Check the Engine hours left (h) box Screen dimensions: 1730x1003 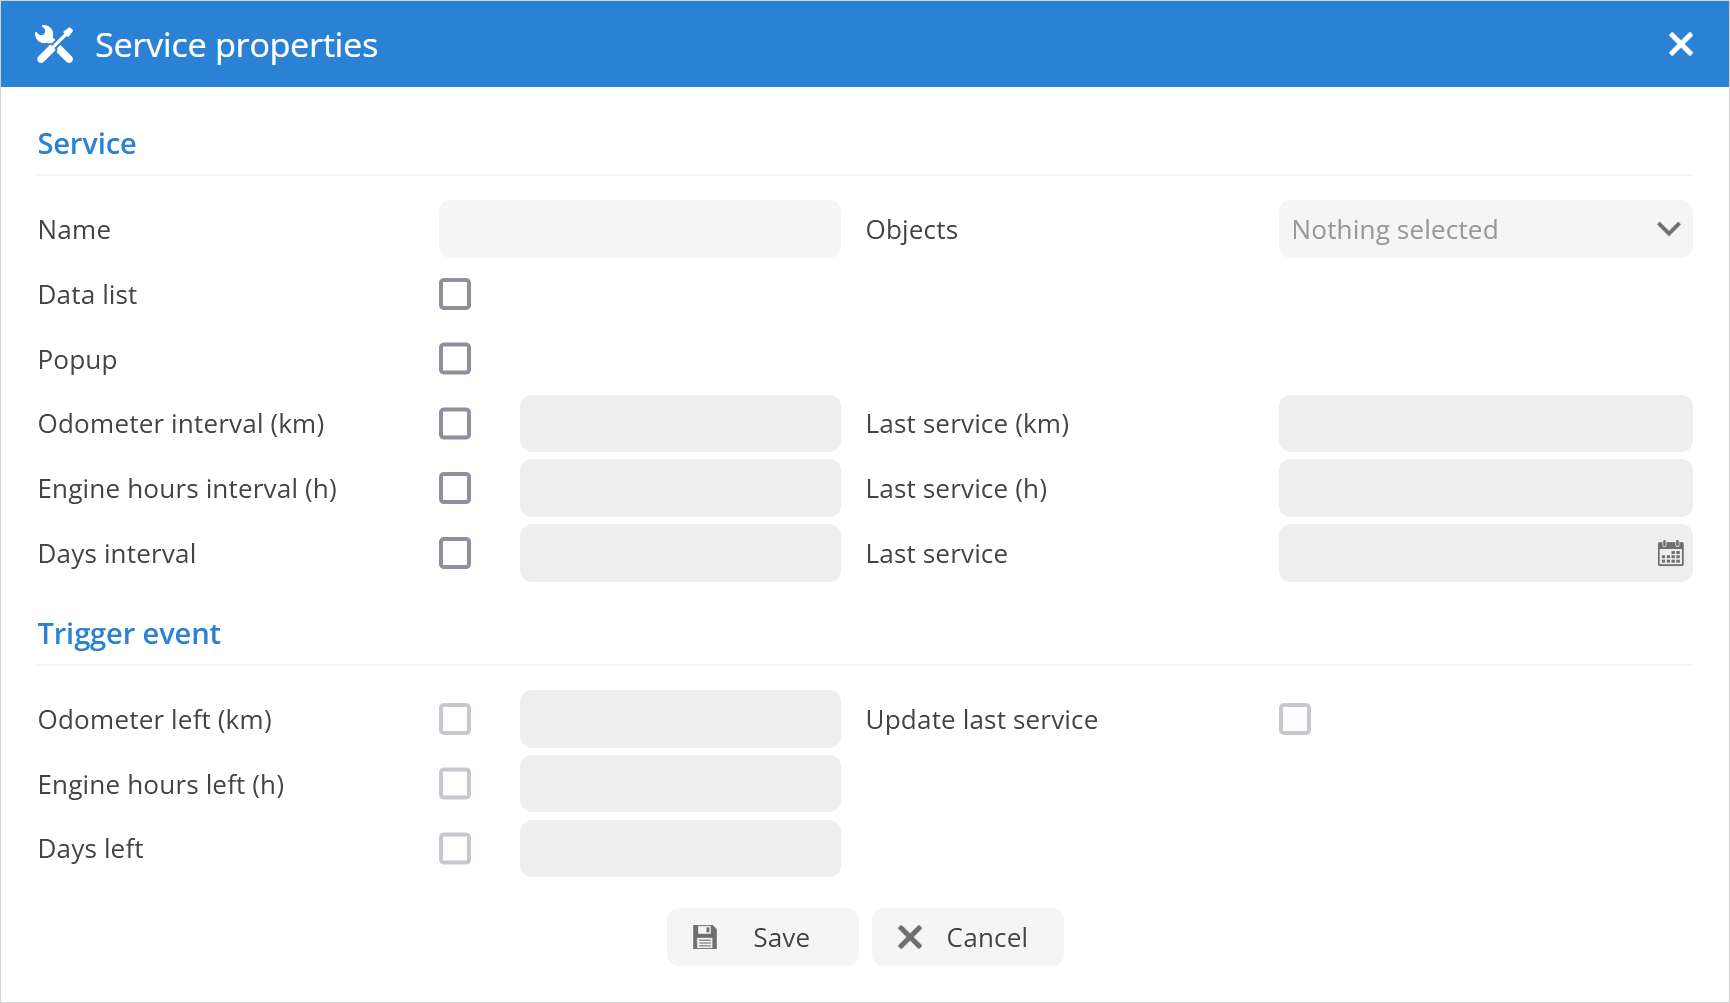(455, 784)
